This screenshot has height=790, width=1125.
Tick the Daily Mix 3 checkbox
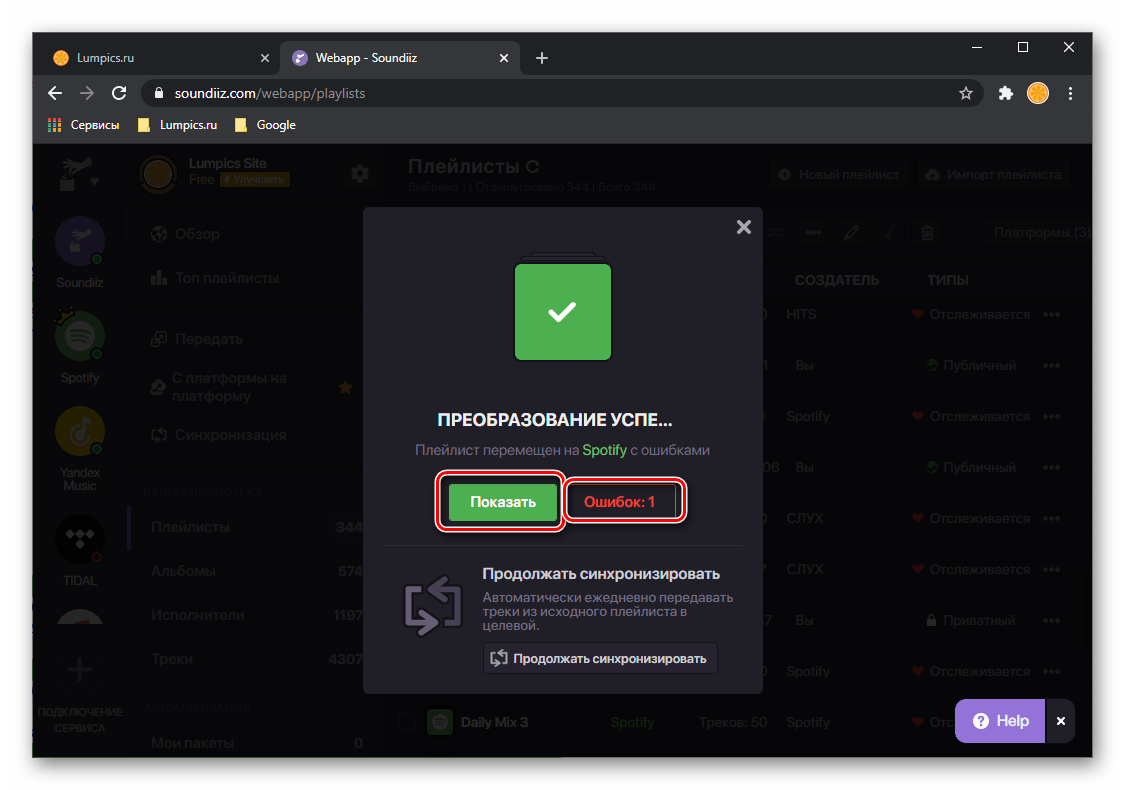[407, 722]
